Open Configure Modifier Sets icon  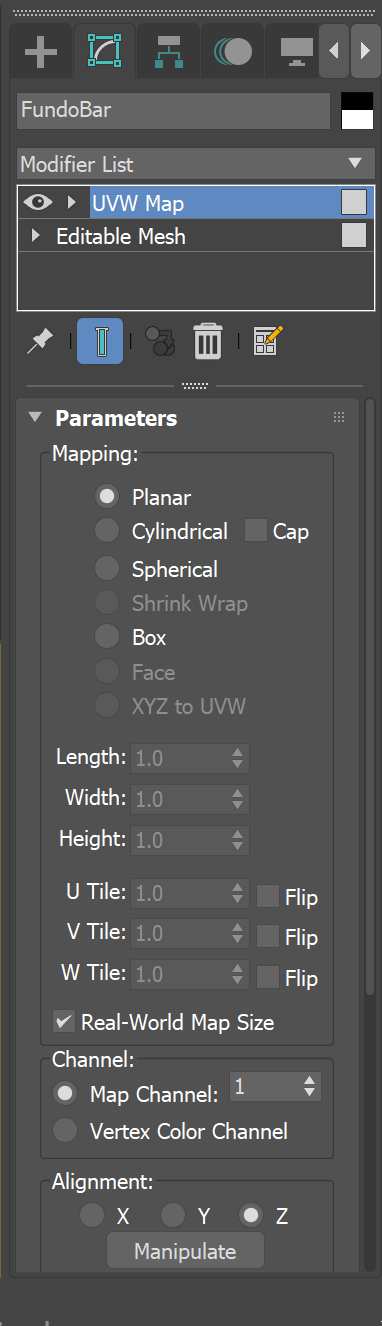(x=267, y=341)
